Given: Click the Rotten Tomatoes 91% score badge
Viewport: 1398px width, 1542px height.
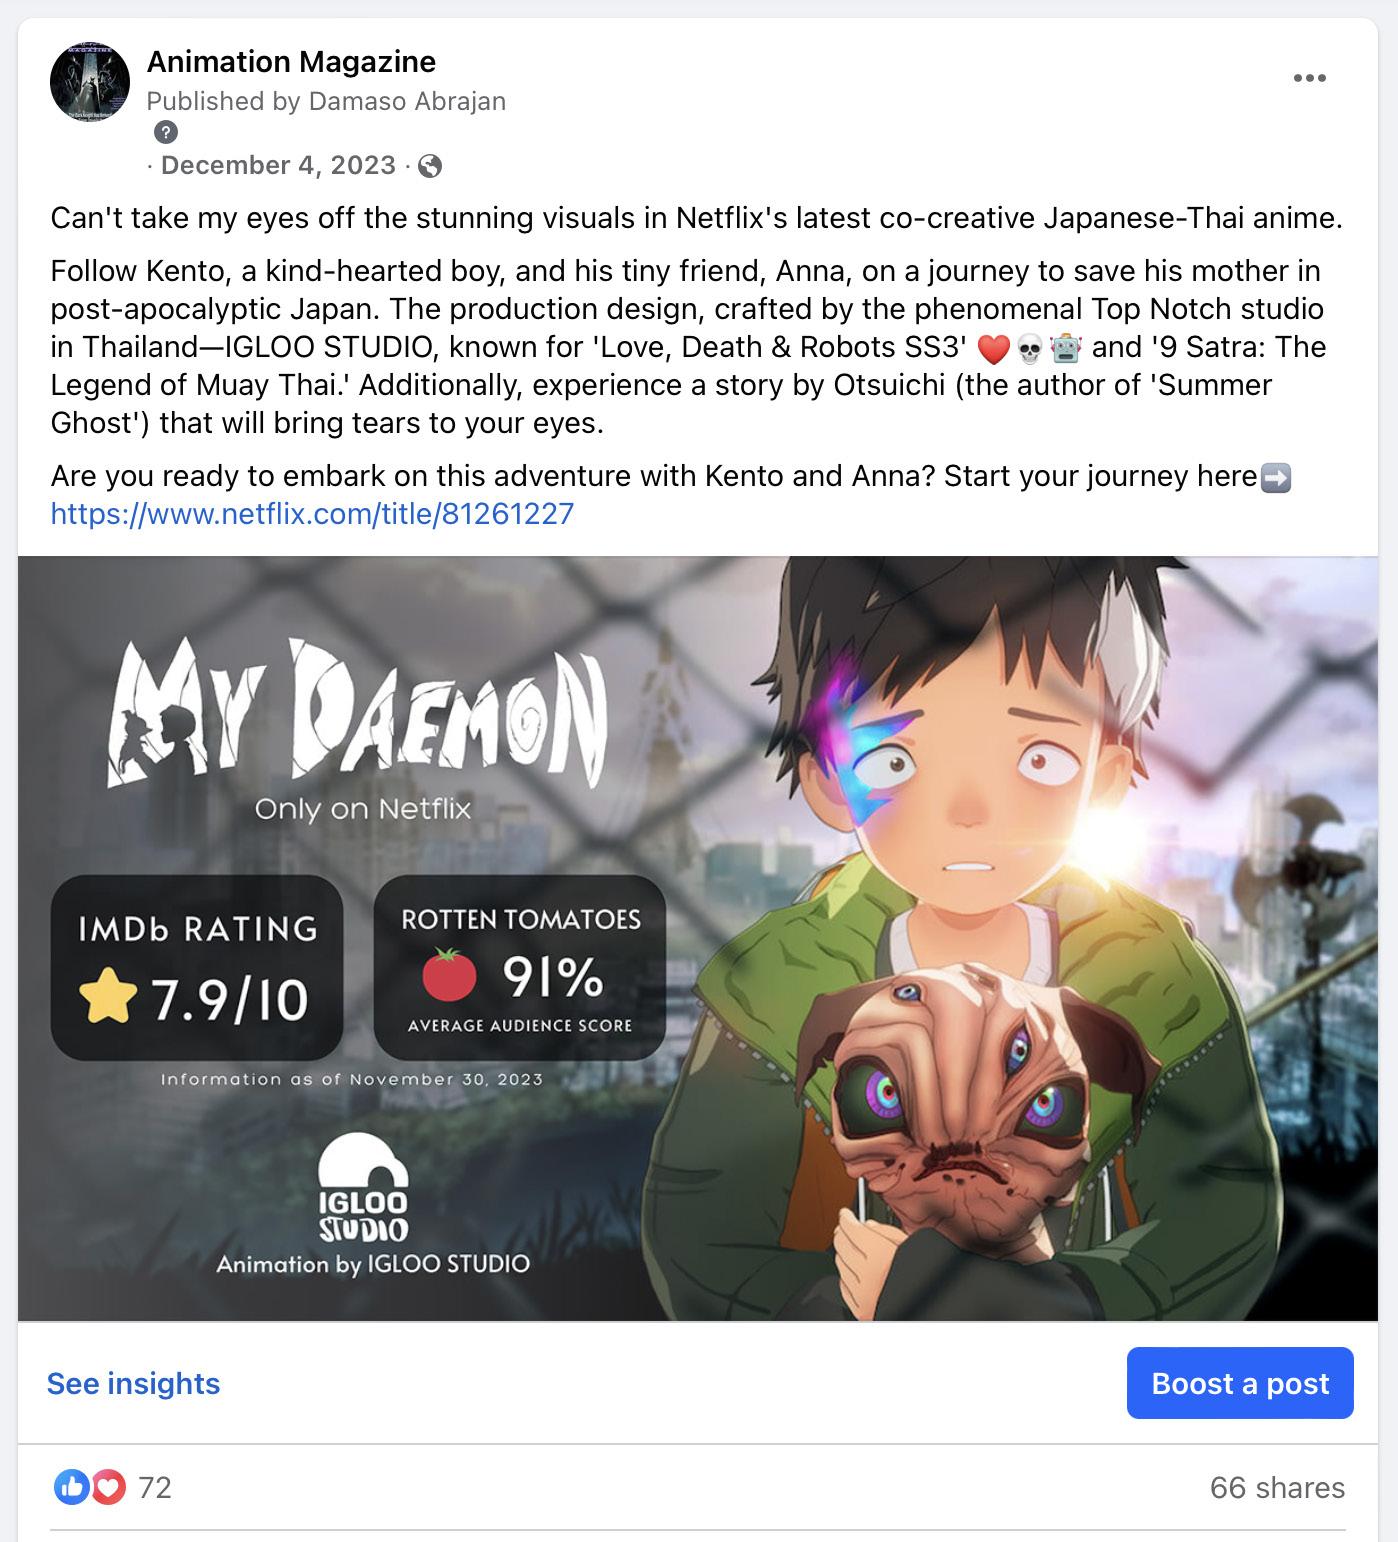Looking at the screenshot, I should tap(520, 968).
